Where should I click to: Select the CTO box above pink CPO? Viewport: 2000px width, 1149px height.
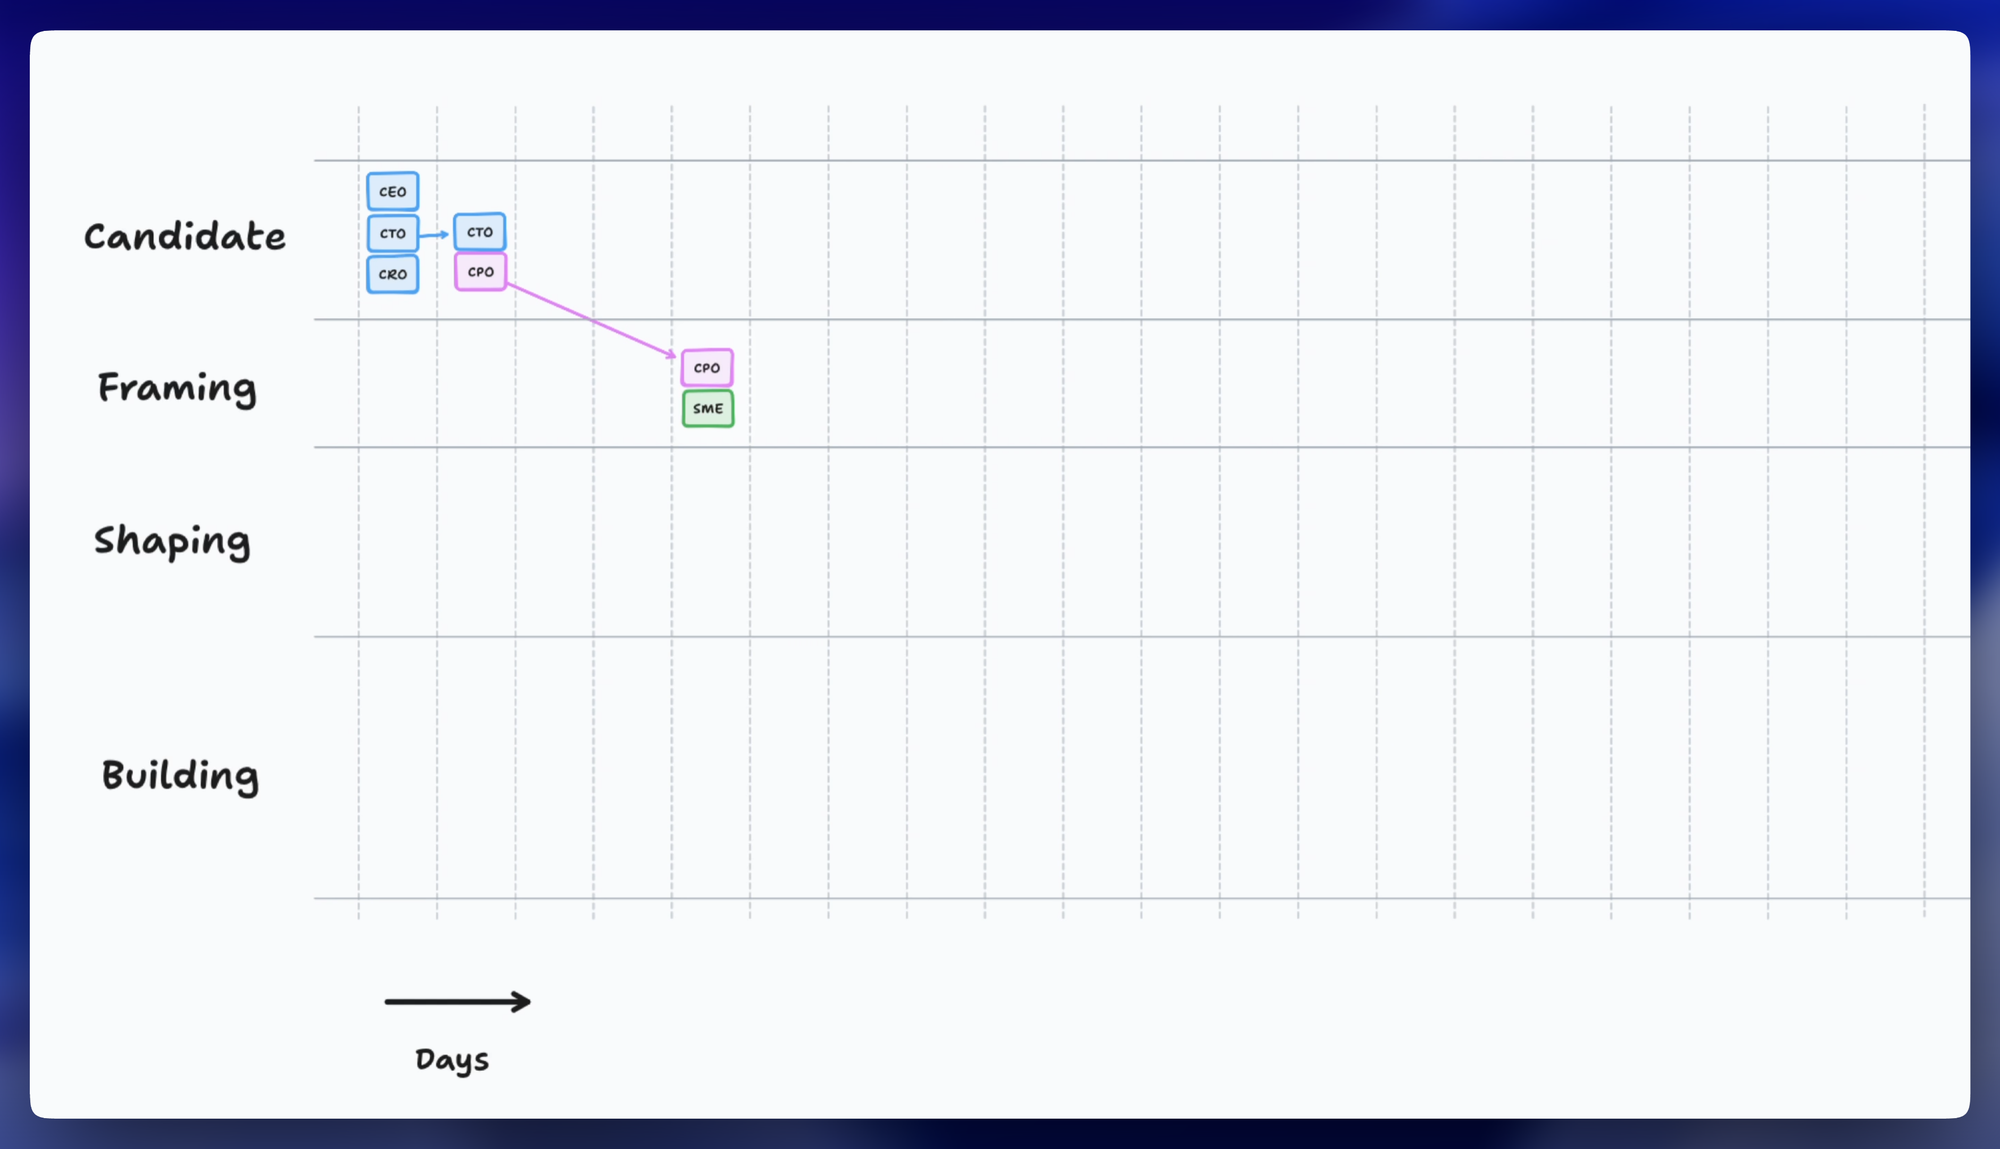tap(479, 232)
